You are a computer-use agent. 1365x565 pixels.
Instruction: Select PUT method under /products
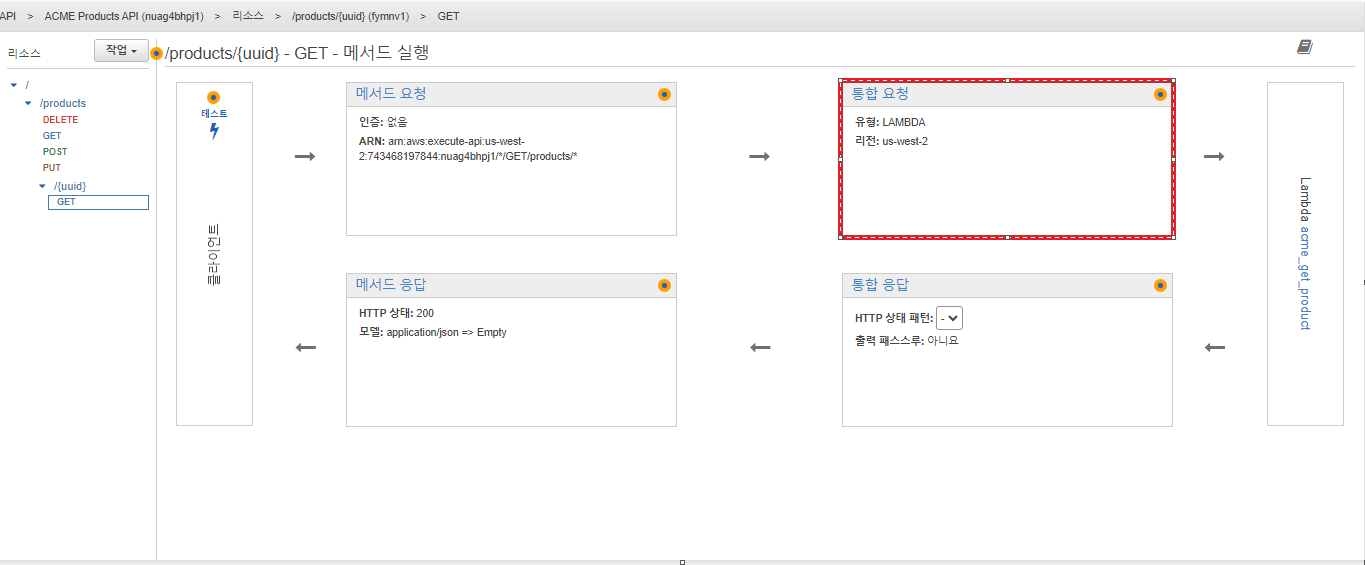click(52, 168)
